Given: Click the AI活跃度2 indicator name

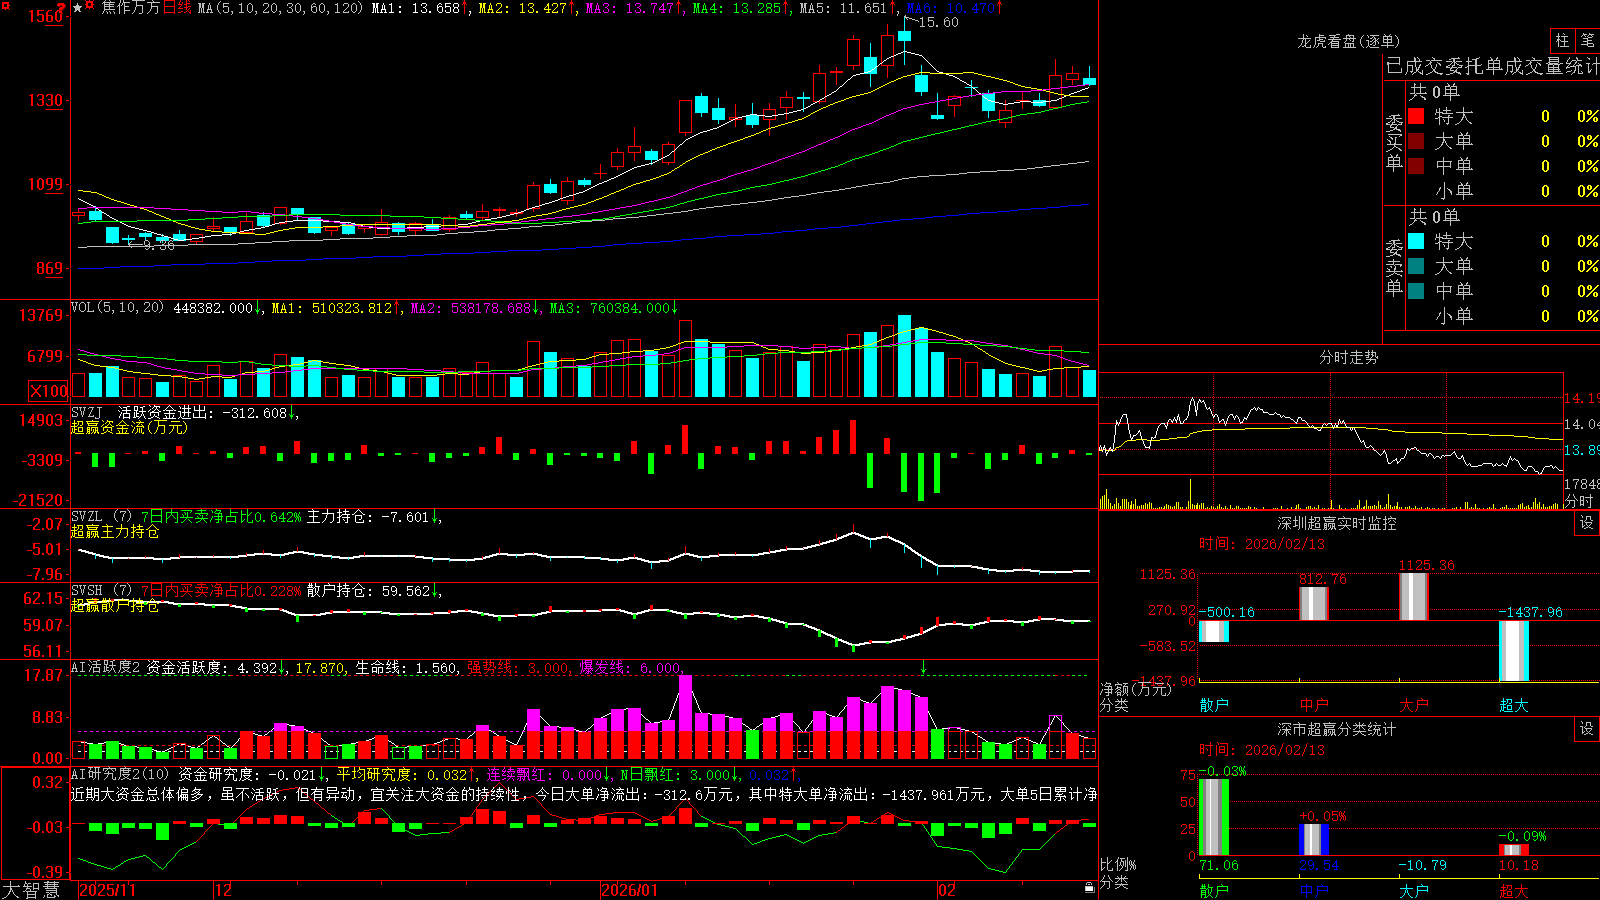Looking at the screenshot, I should click(106, 667).
